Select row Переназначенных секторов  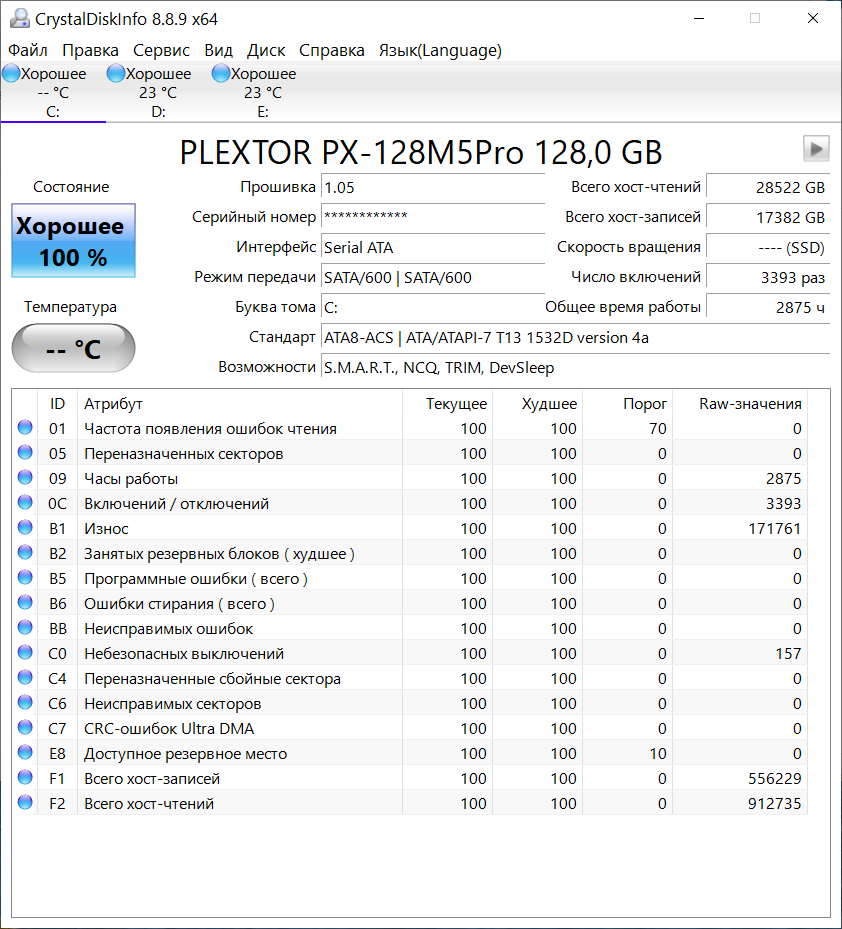coord(410,453)
